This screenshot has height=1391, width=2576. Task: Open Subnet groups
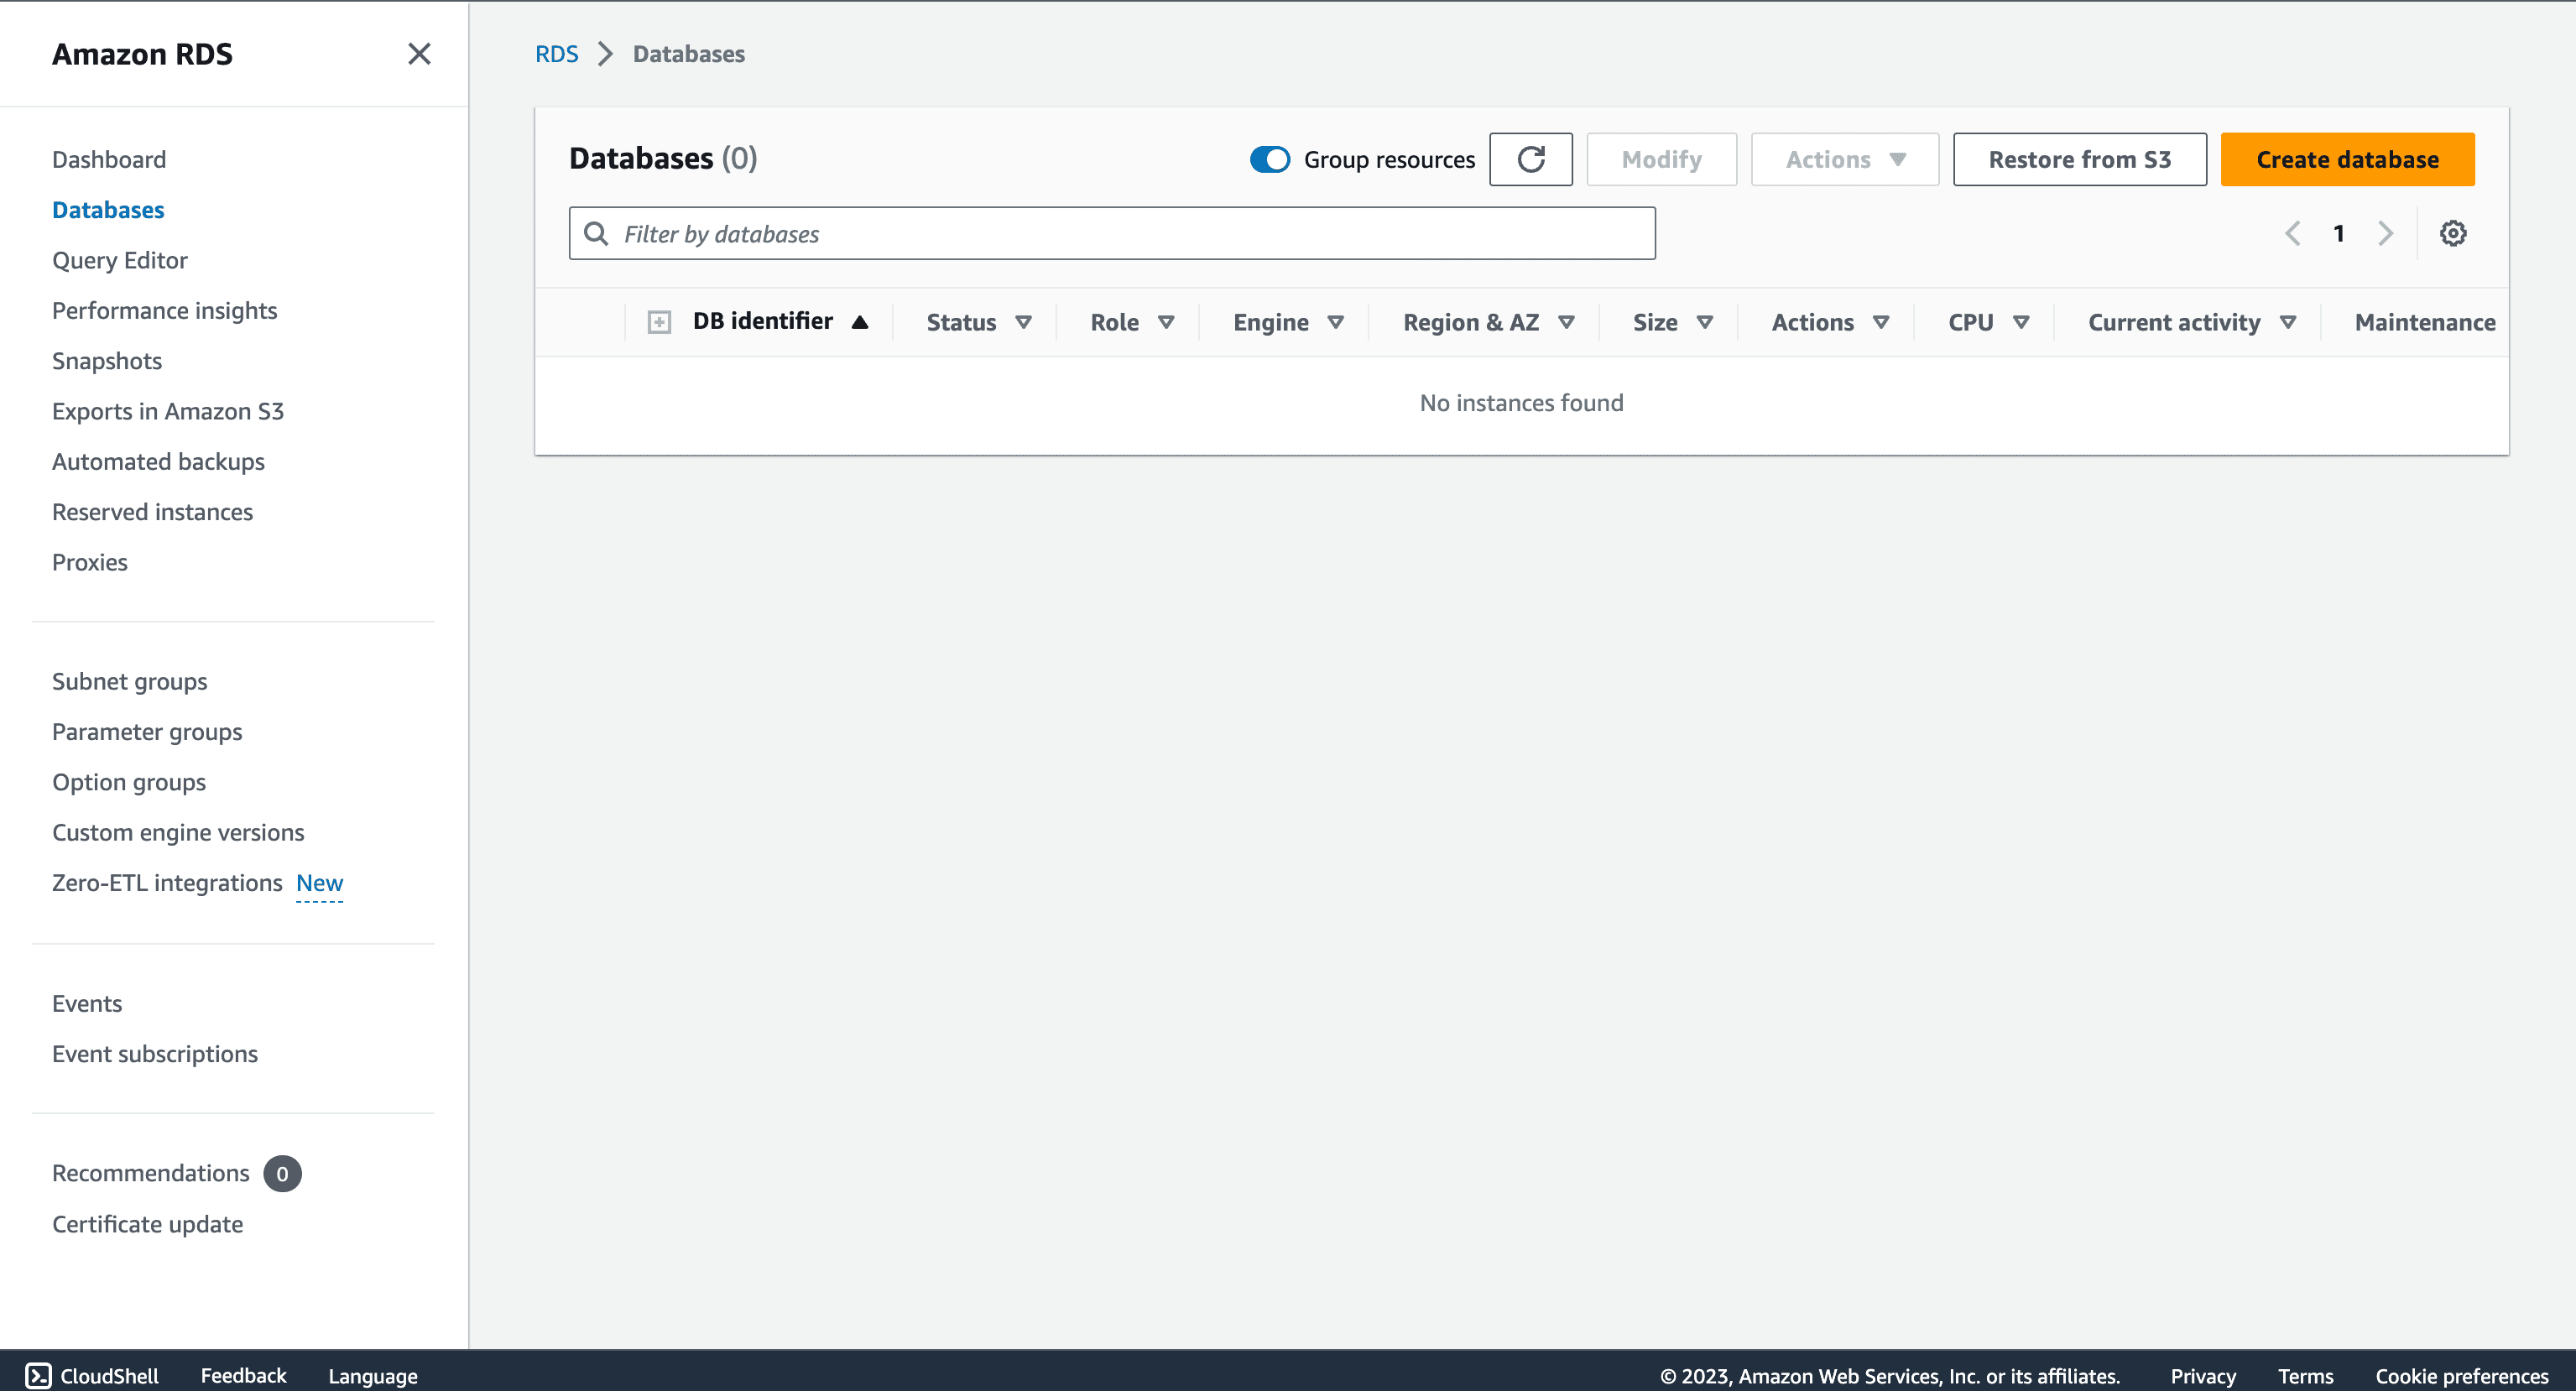pos(130,682)
